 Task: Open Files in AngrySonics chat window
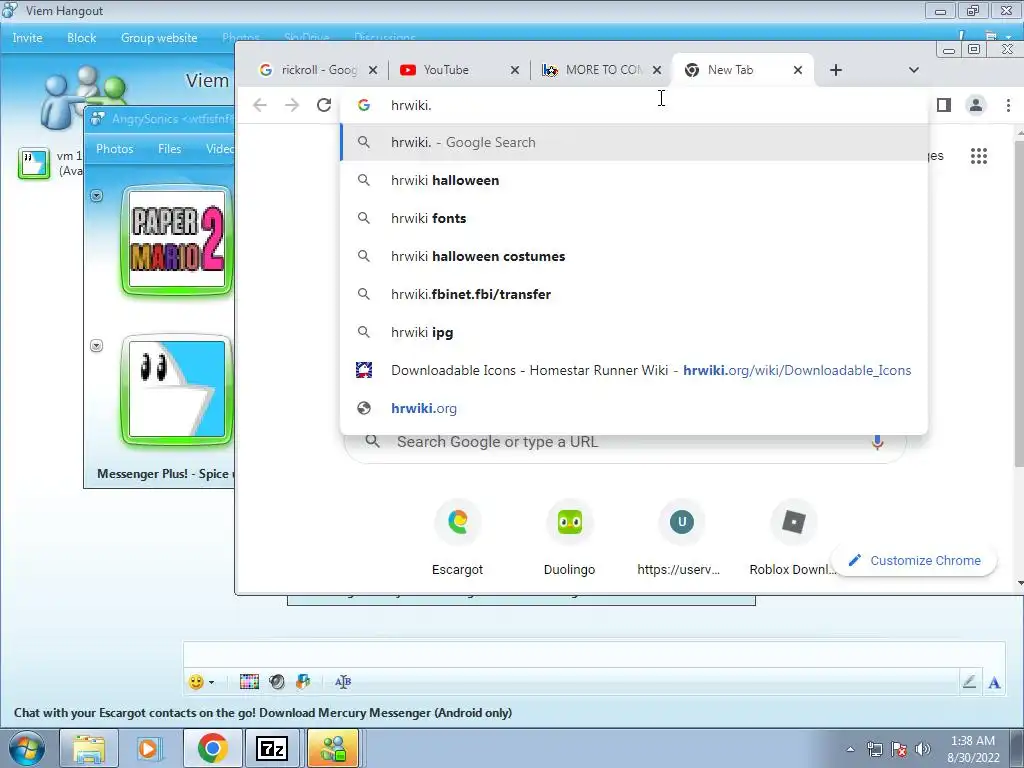[169, 149]
